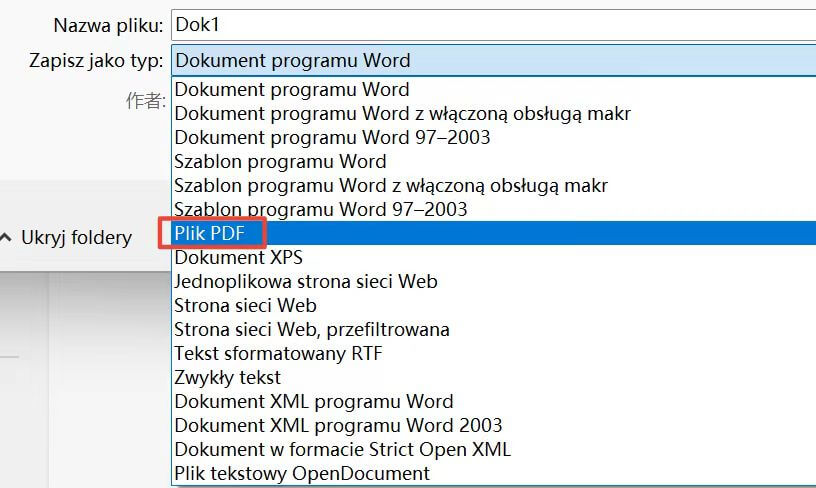Click the Nazwa pliku input field
This screenshot has width=816, height=488.
(x=493, y=24)
